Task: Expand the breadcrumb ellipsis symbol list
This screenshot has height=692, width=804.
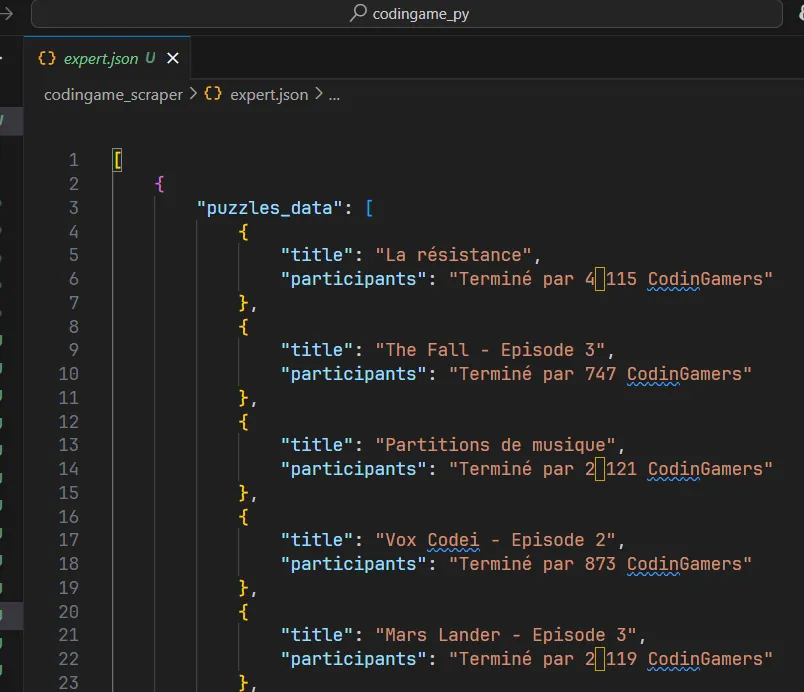Action: tap(334, 95)
